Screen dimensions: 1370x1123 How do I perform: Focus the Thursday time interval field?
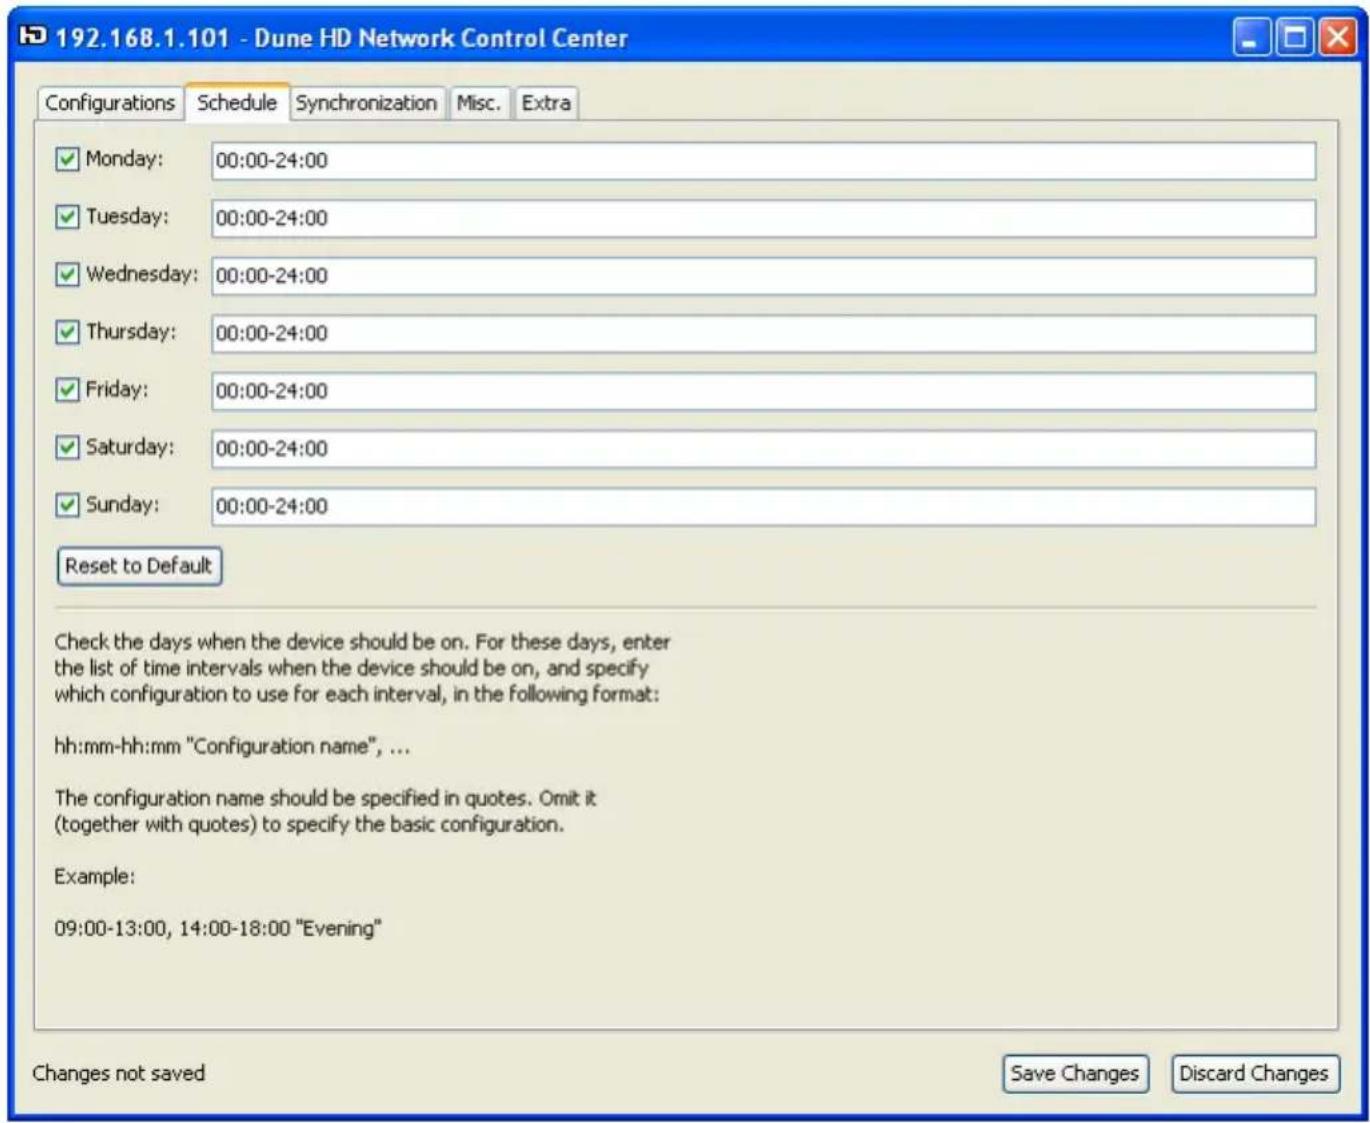[763, 334]
